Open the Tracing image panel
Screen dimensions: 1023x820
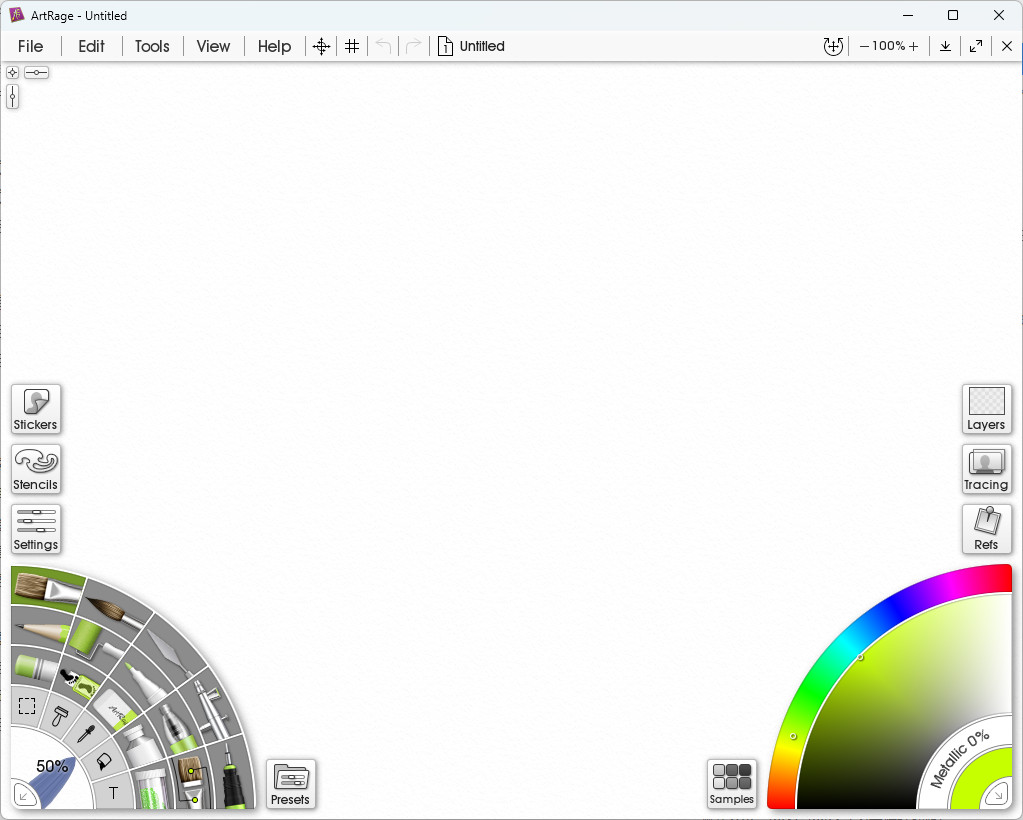click(986, 469)
